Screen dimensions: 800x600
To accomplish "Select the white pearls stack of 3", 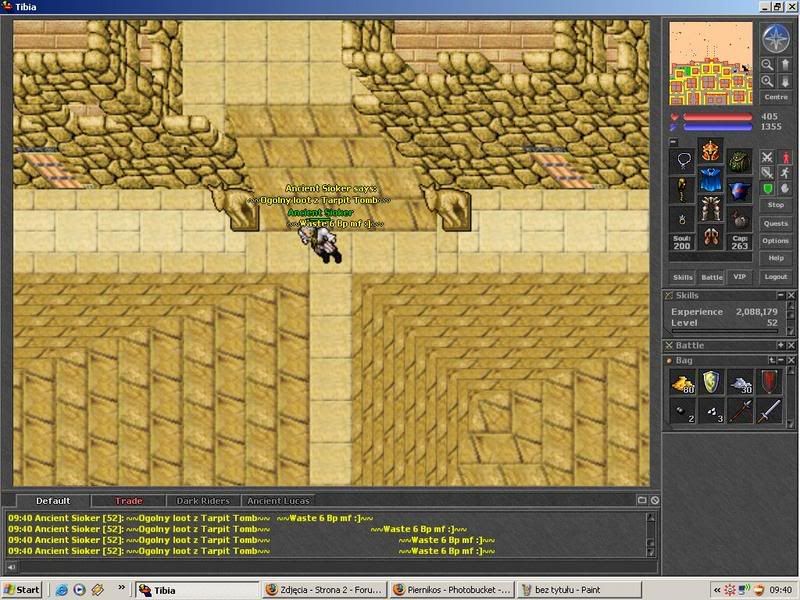I will [x=711, y=411].
